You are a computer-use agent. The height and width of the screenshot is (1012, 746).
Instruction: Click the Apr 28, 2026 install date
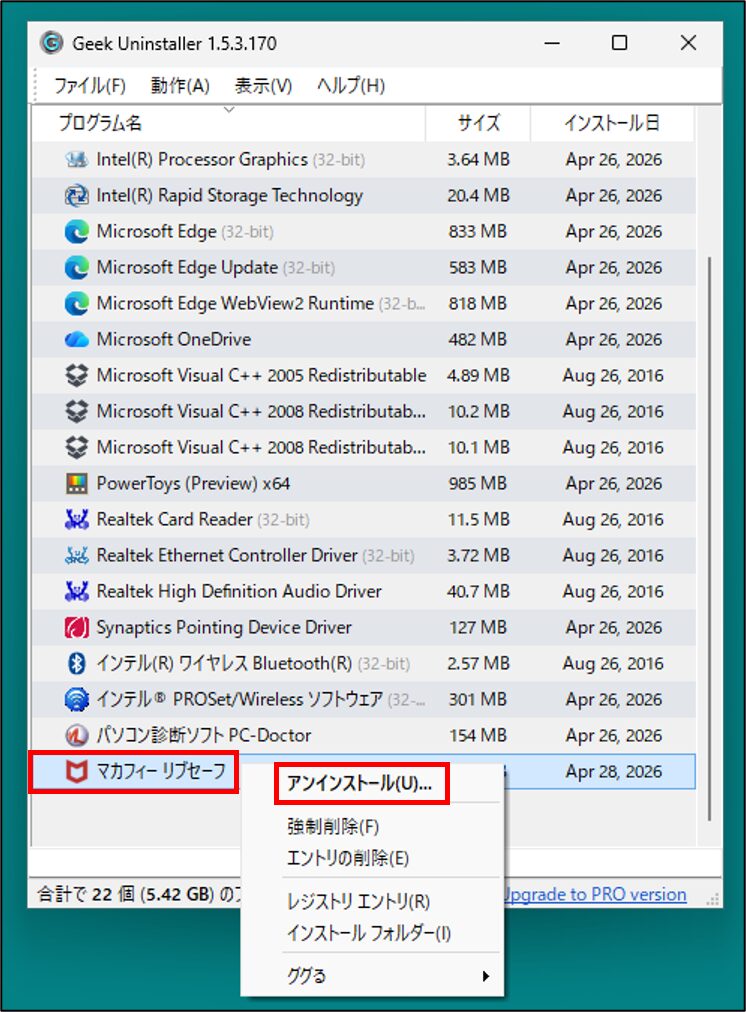[x=614, y=771]
